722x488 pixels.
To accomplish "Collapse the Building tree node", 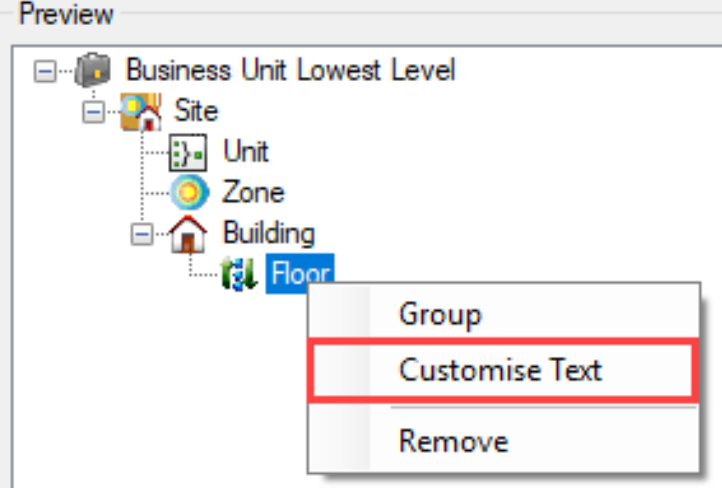I will (x=141, y=234).
